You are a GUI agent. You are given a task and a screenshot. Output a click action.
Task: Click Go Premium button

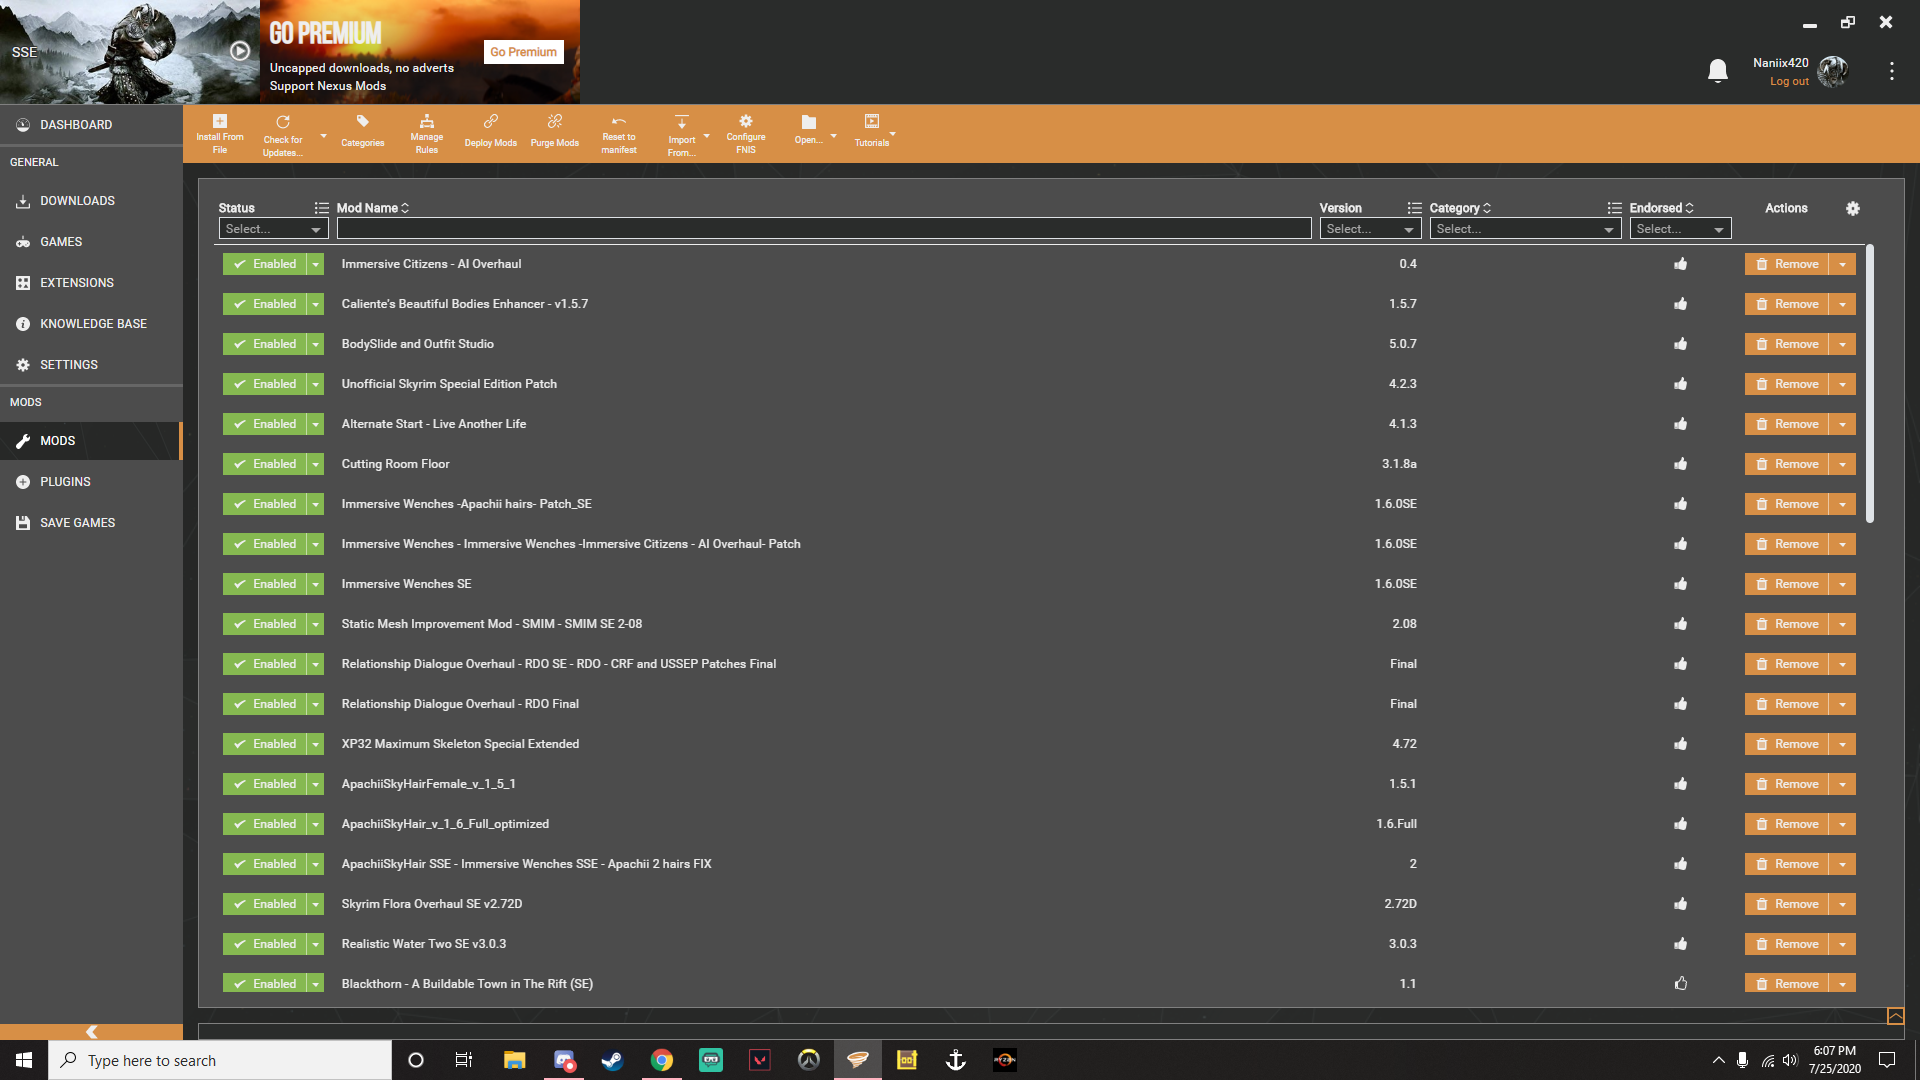point(523,52)
